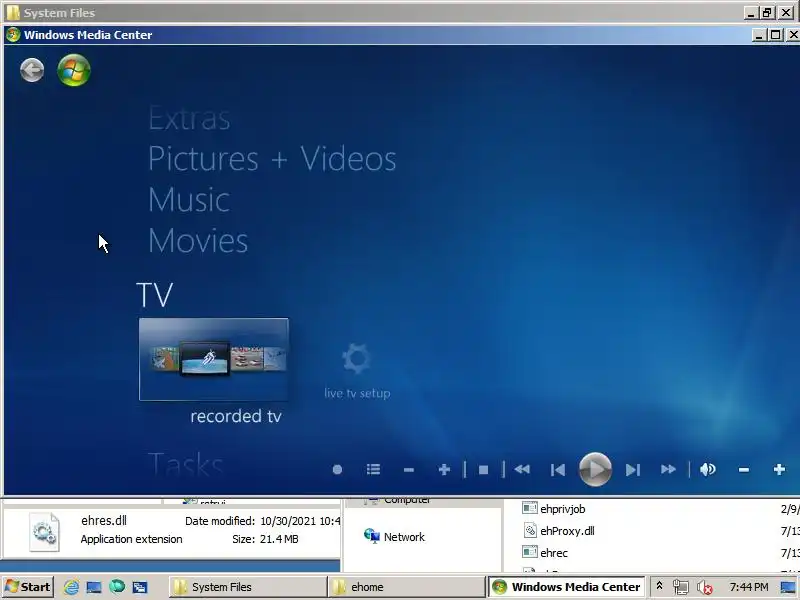Click channel down minus button

409,470
